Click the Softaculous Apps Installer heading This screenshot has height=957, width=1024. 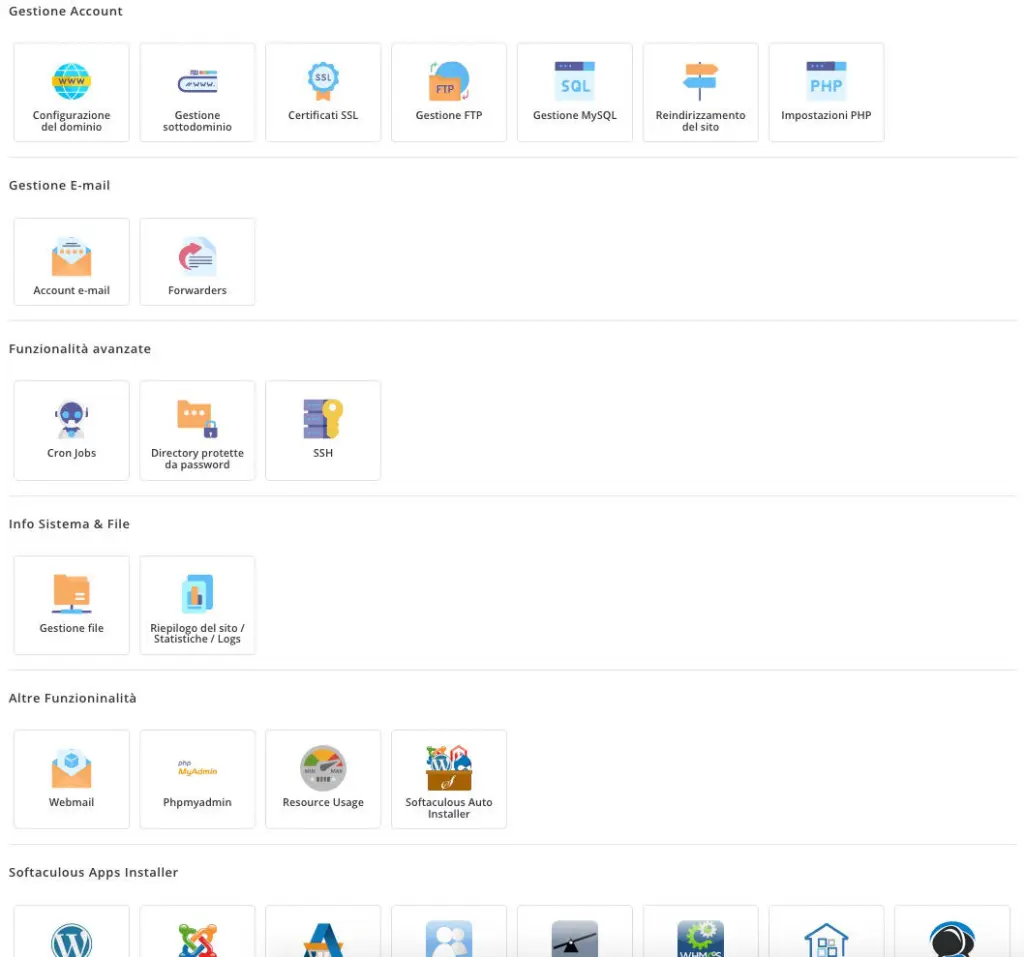[x=93, y=873]
